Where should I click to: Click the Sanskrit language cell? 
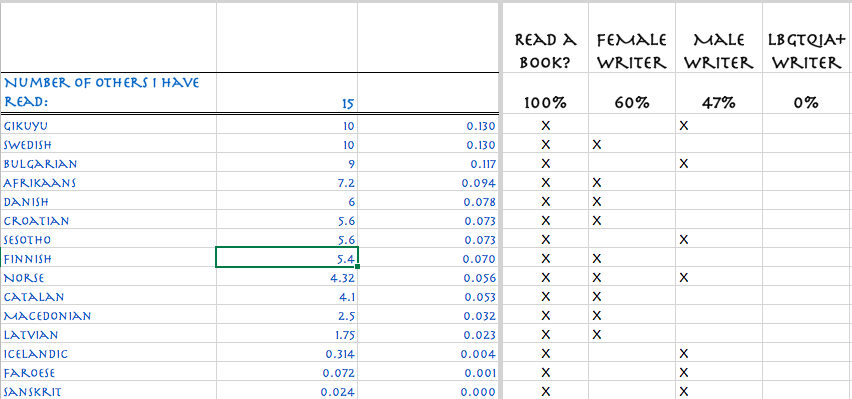(x=108, y=391)
